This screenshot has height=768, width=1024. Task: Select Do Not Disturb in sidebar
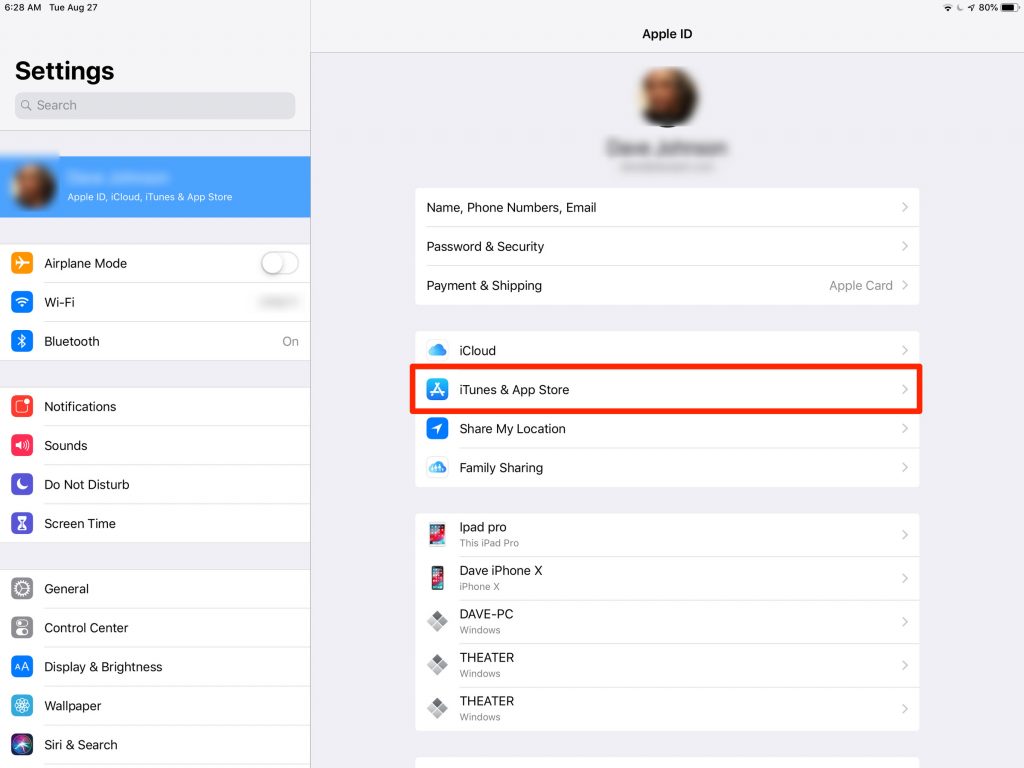155,485
